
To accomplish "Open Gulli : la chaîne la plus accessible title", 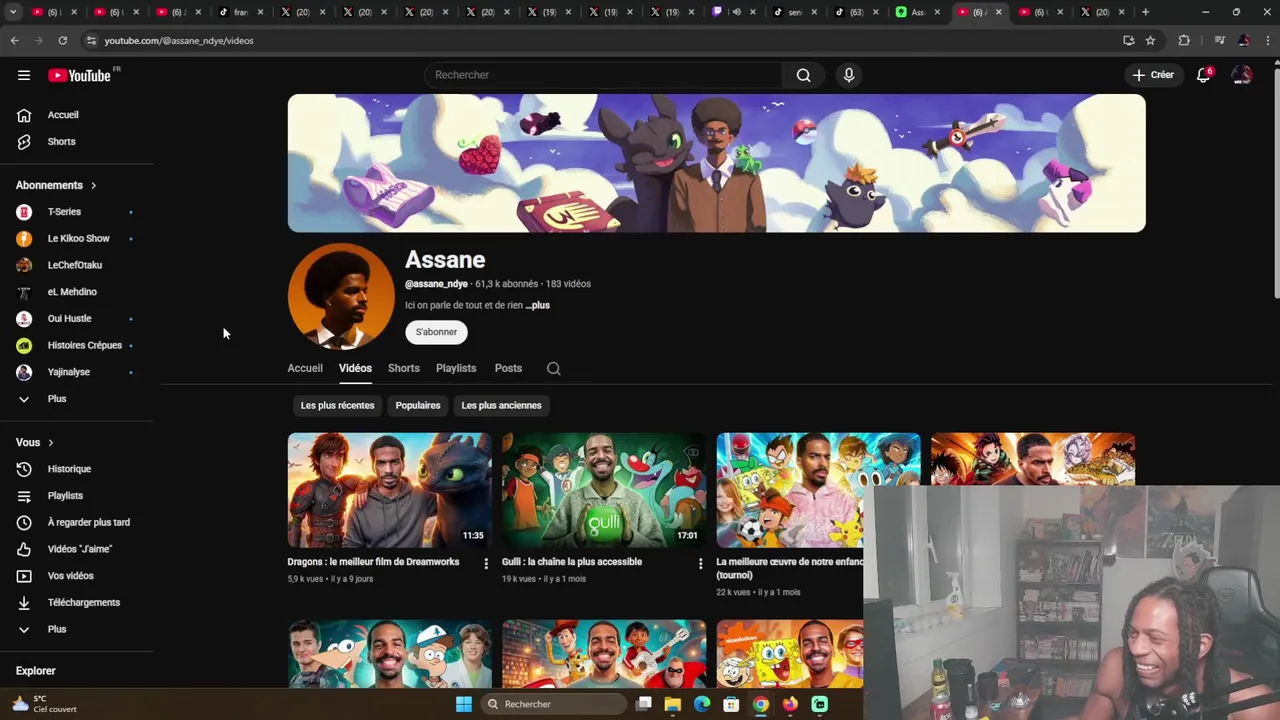I will (572, 562).
